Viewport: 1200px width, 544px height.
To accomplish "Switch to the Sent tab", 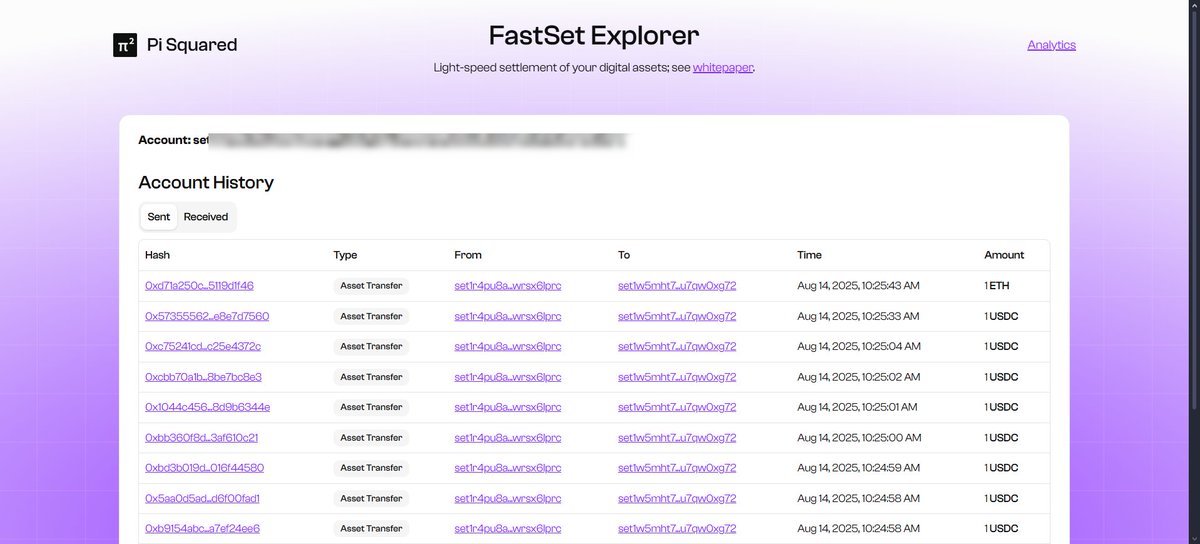I will [159, 217].
